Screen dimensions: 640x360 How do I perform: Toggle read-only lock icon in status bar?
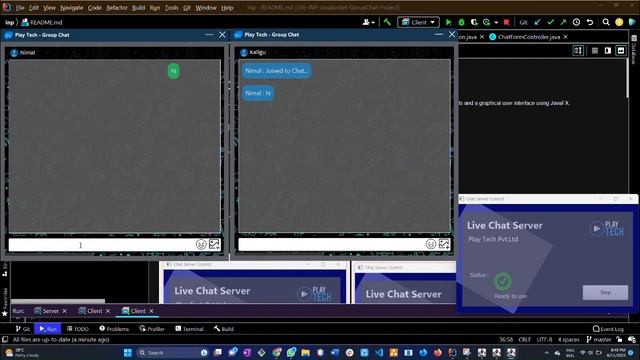tap(619, 340)
